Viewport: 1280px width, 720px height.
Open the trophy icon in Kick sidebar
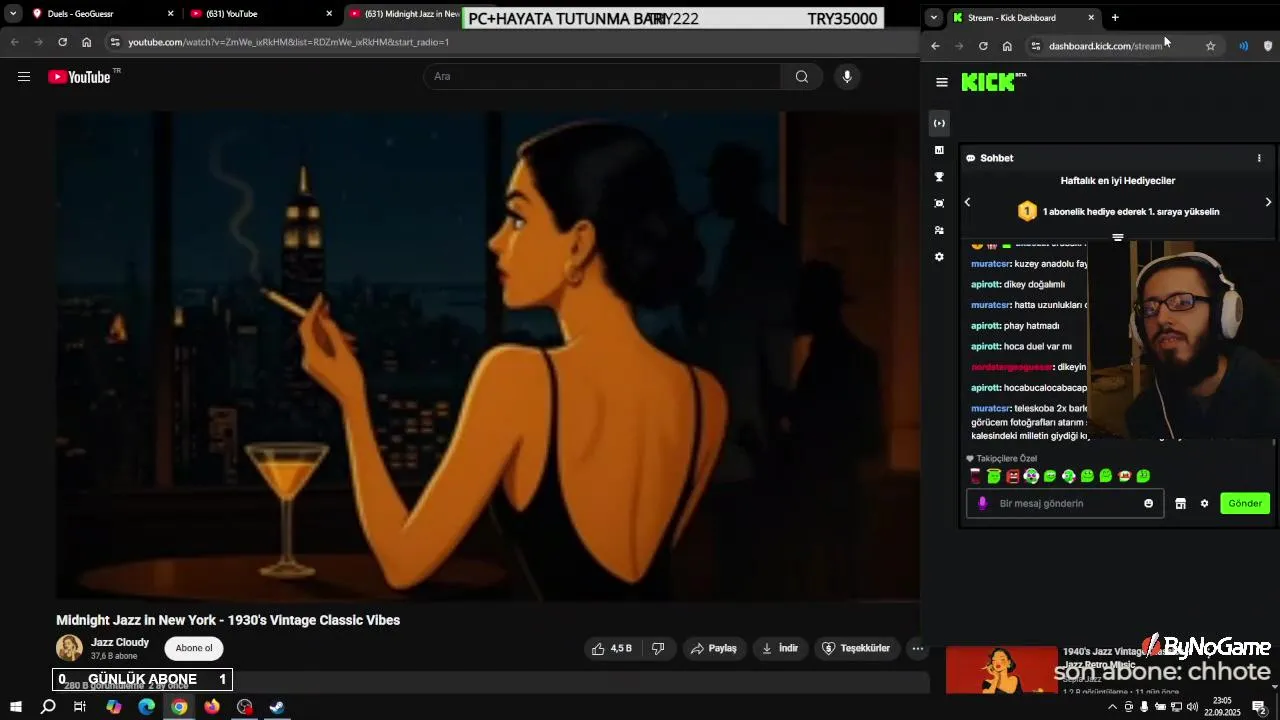(x=939, y=177)
